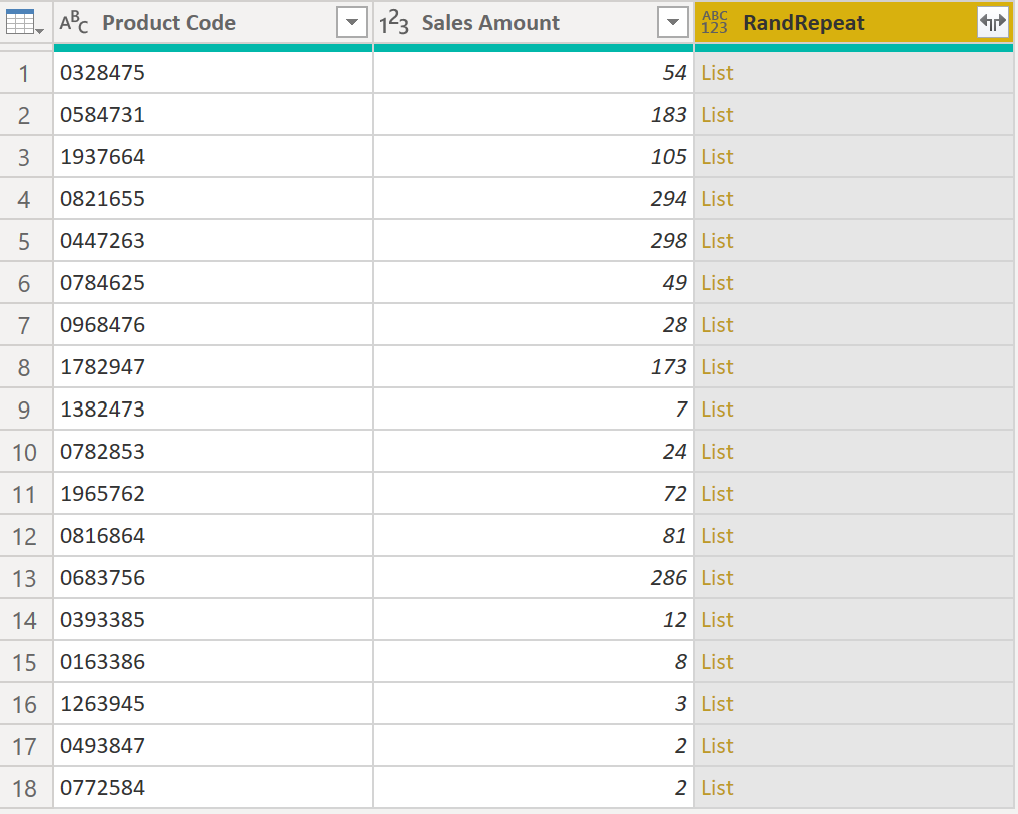Select the Product Code column header
1018x814 pixels.
pos(213,23)
